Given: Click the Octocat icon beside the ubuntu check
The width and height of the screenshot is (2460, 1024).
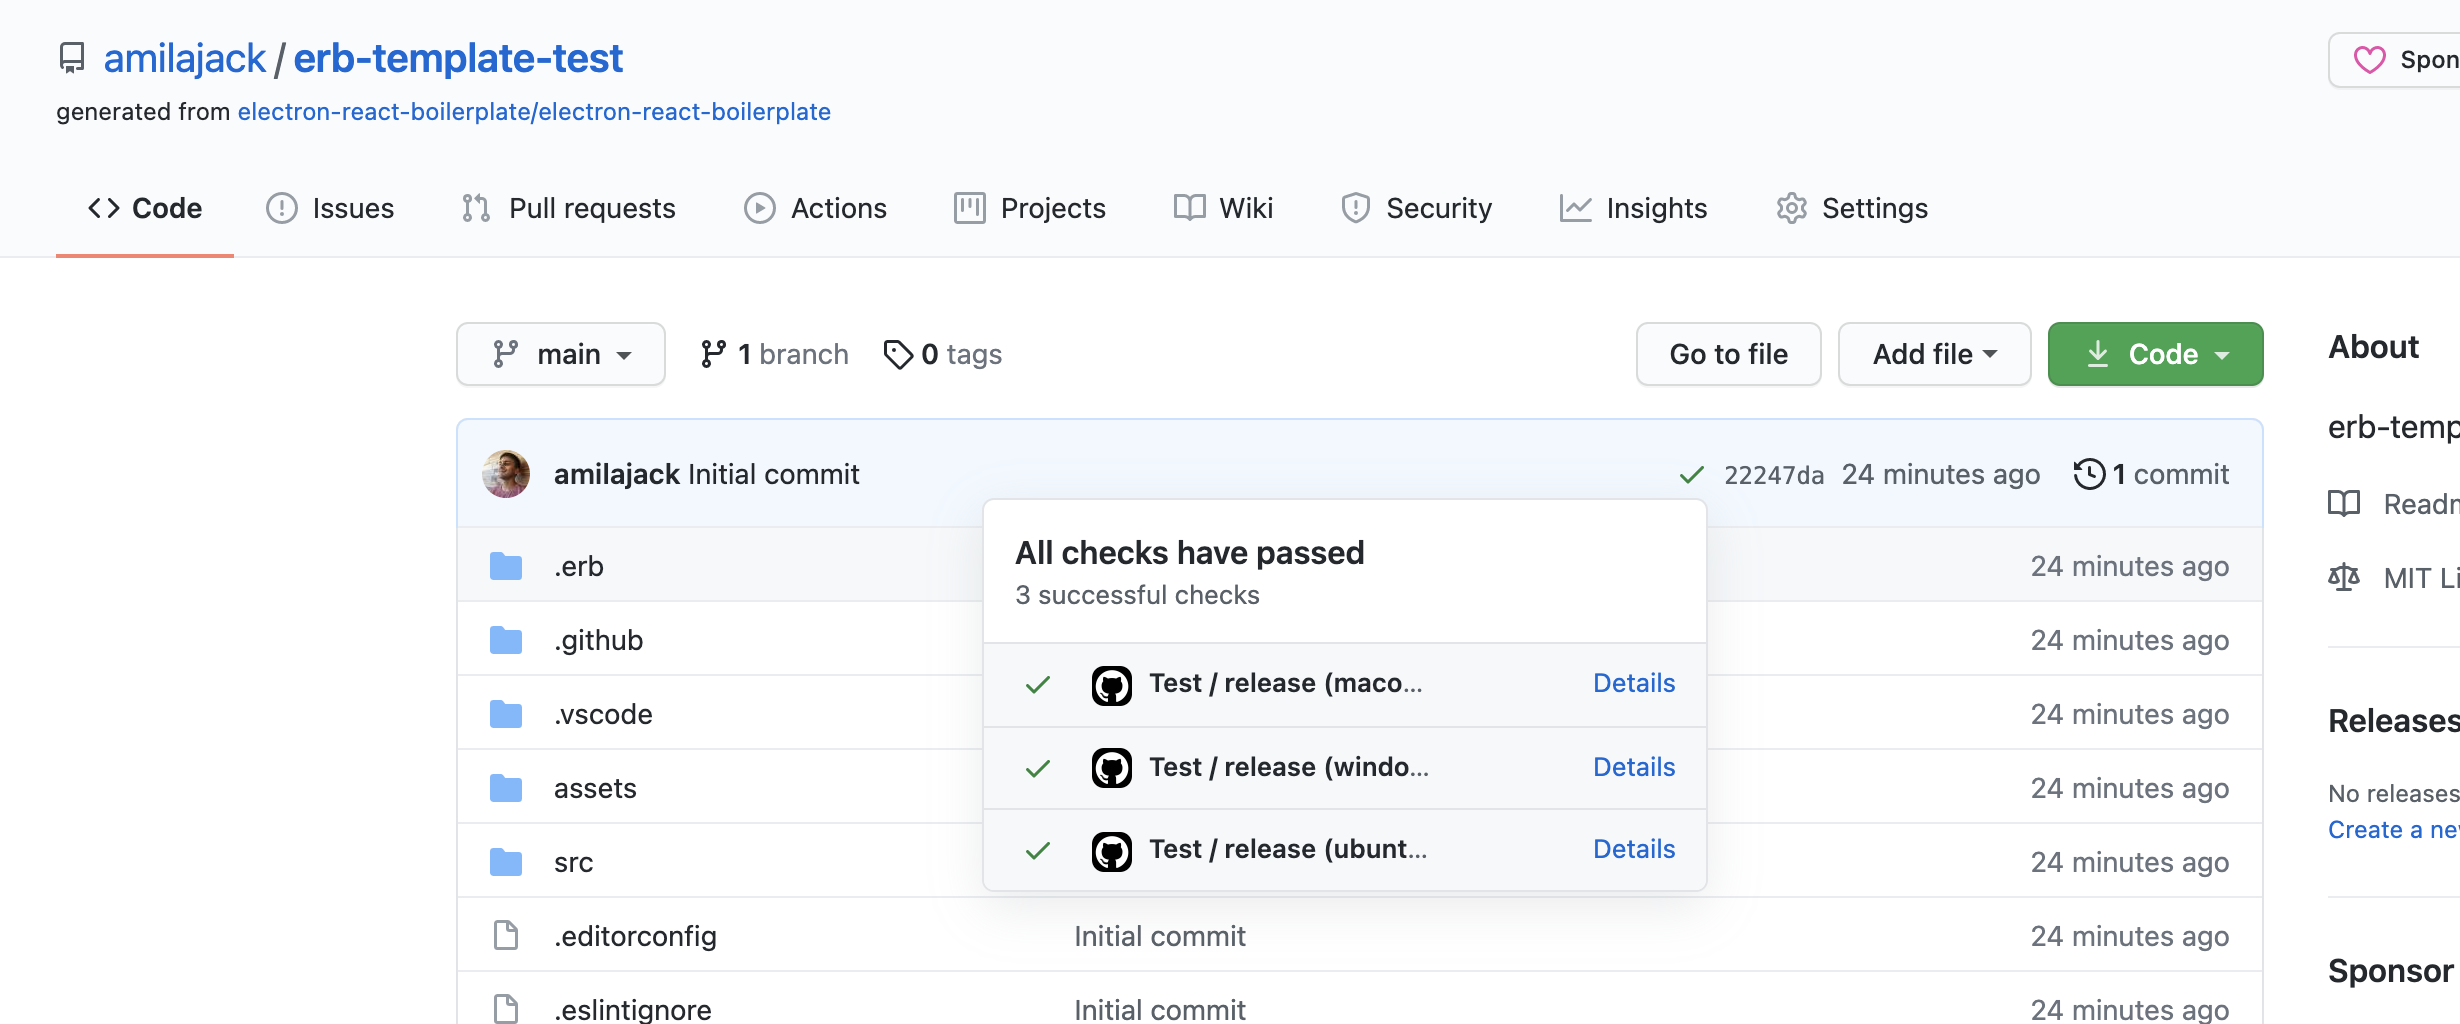Looking at the screenshot, I should click(1111, 849).
